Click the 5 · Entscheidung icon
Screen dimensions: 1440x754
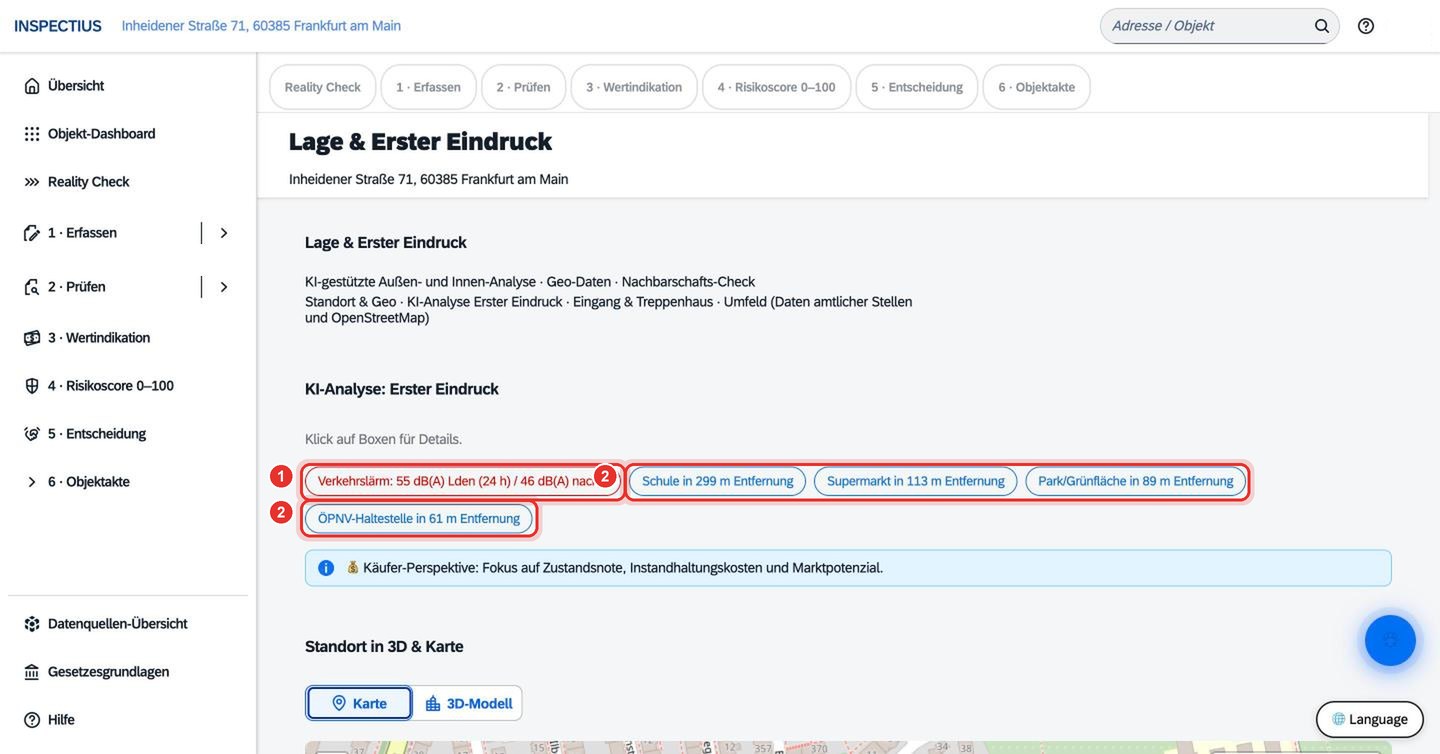(x=32, y=434)
